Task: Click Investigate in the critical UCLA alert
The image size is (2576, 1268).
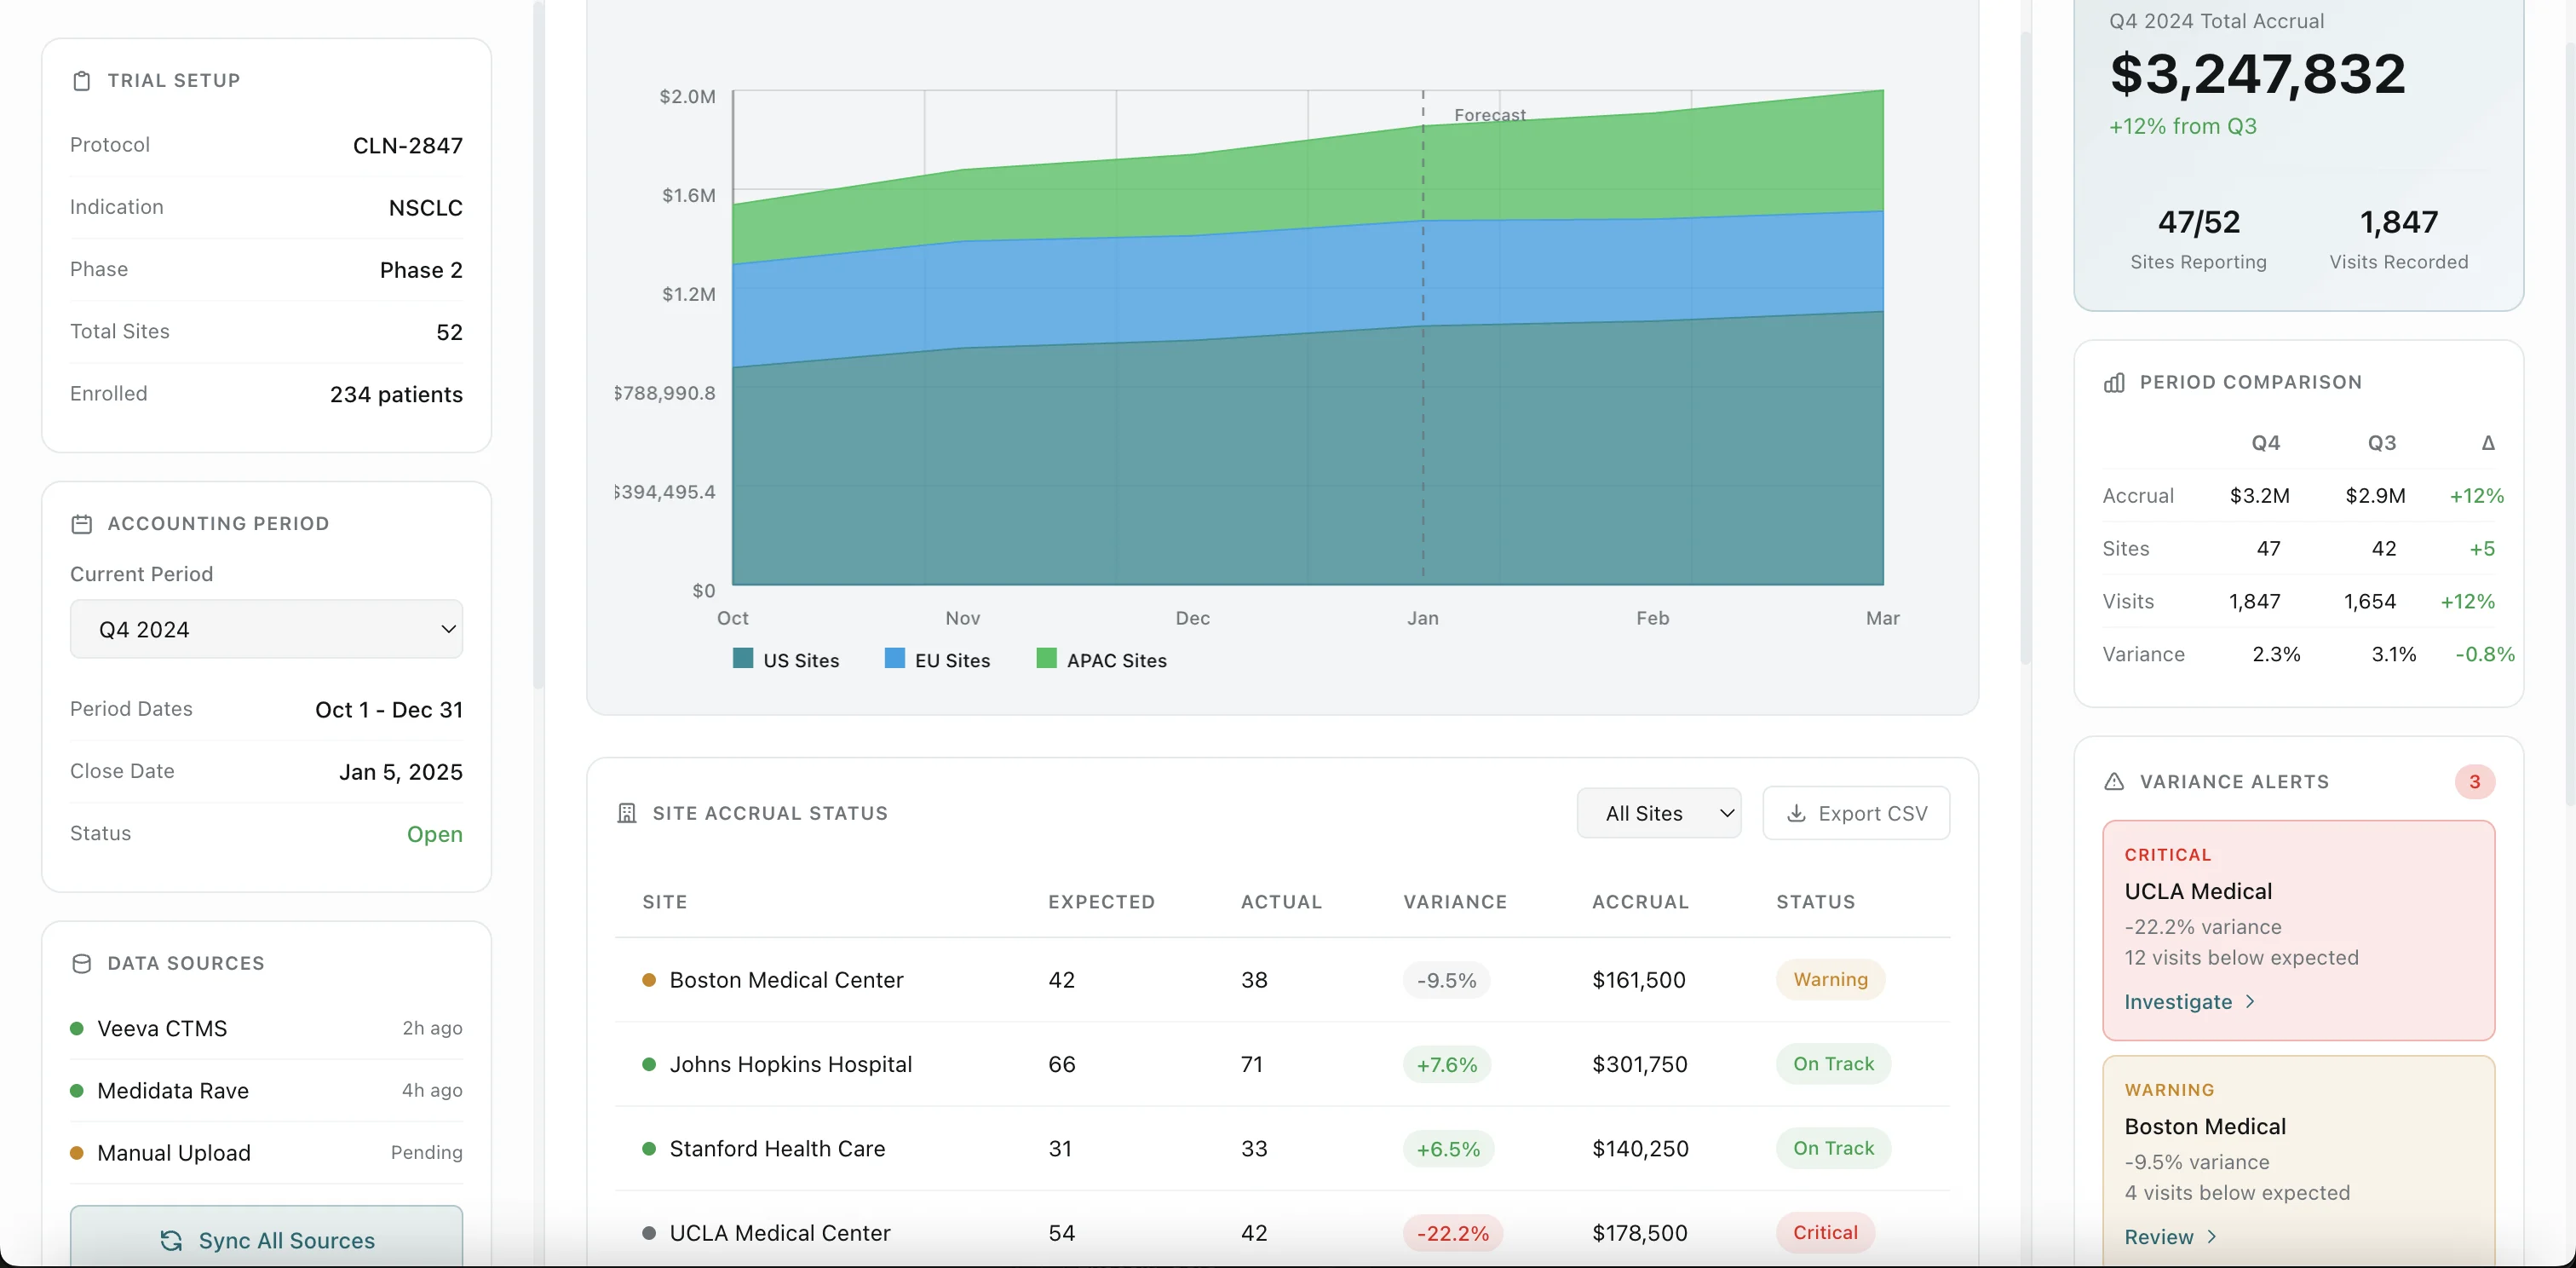Action: pos(2178,1002)
